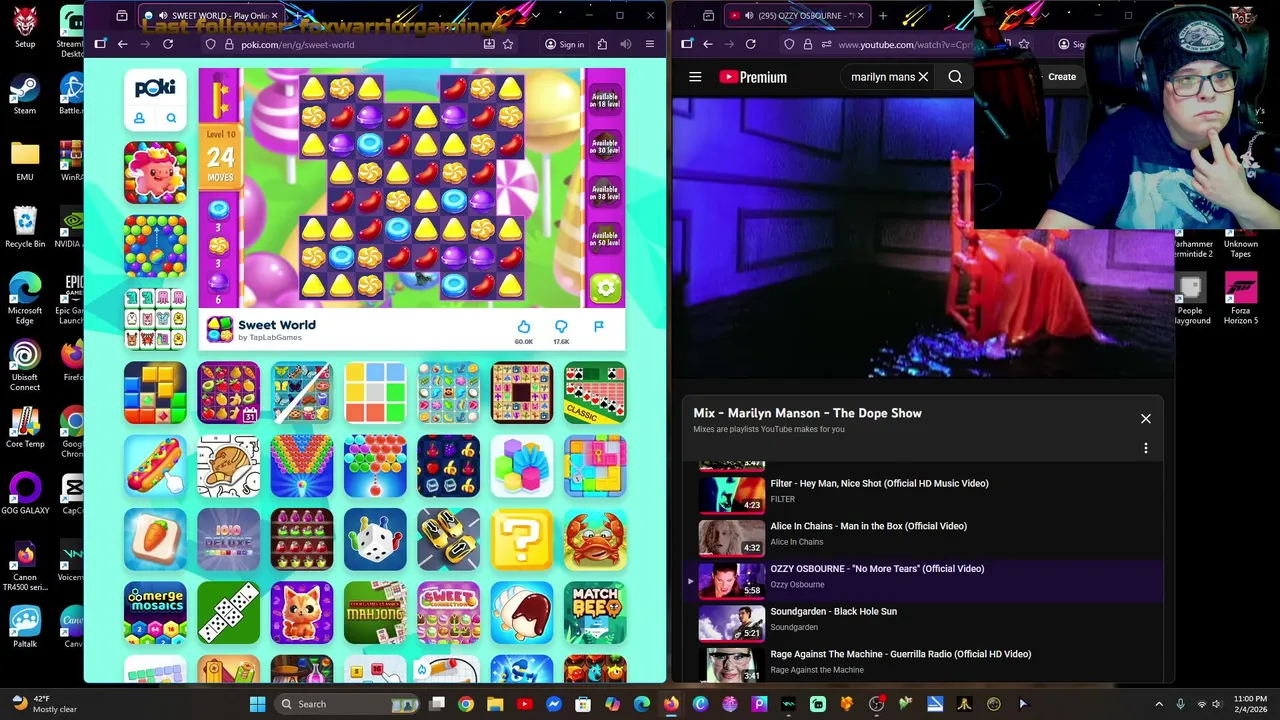The height and width of the screenshot is (720, 1280).
Task: Open the red crab game tile
Action: pos(595,540)
